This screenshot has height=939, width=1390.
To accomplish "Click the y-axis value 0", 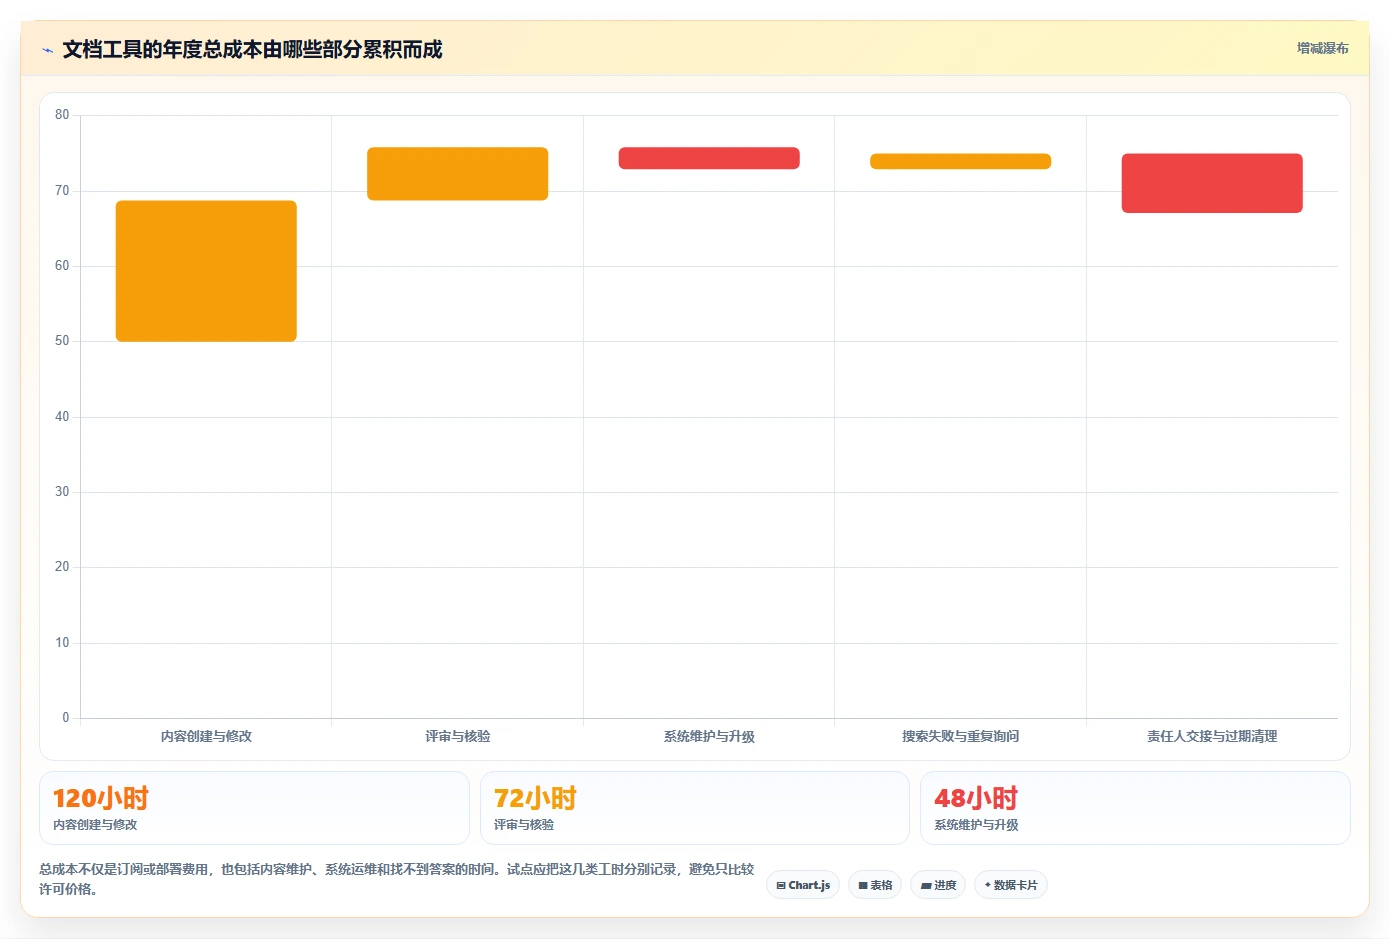I will (x=66, y=717).
